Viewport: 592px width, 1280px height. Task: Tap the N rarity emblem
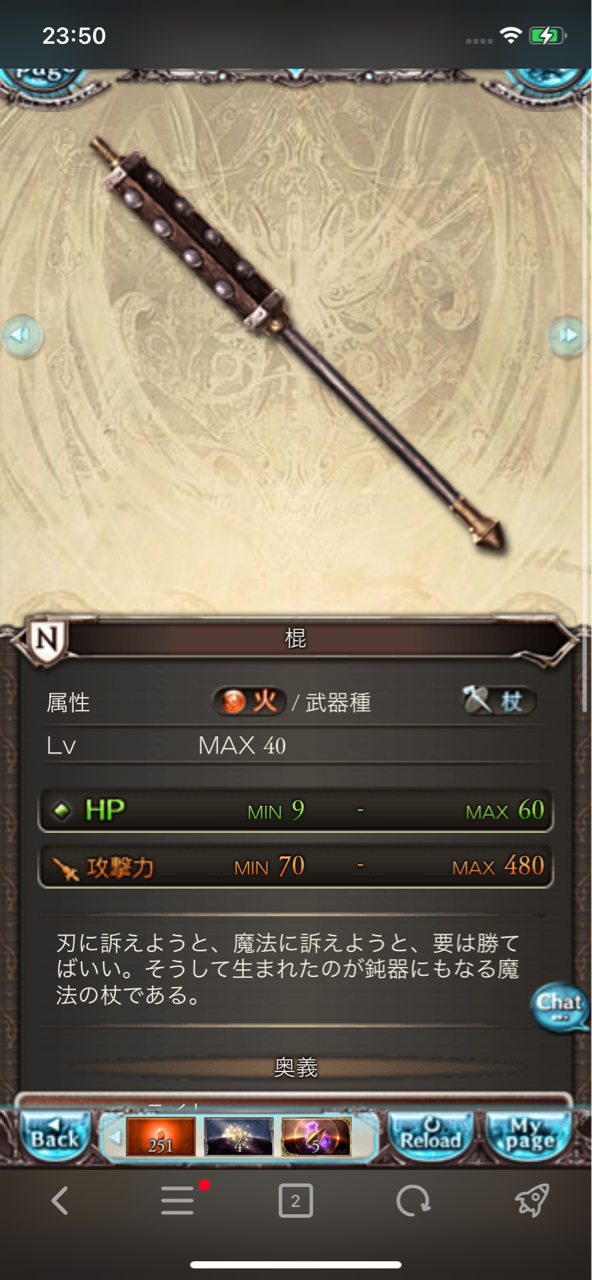45,639
